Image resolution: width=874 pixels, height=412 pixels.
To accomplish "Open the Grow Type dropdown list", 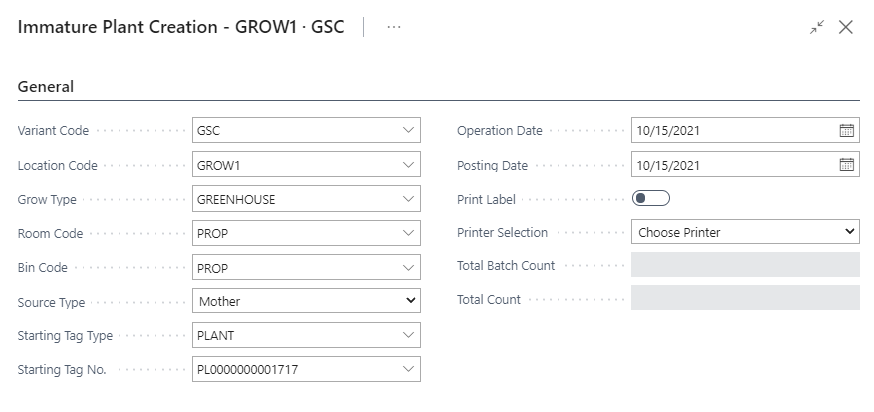I will pos(407,199).
